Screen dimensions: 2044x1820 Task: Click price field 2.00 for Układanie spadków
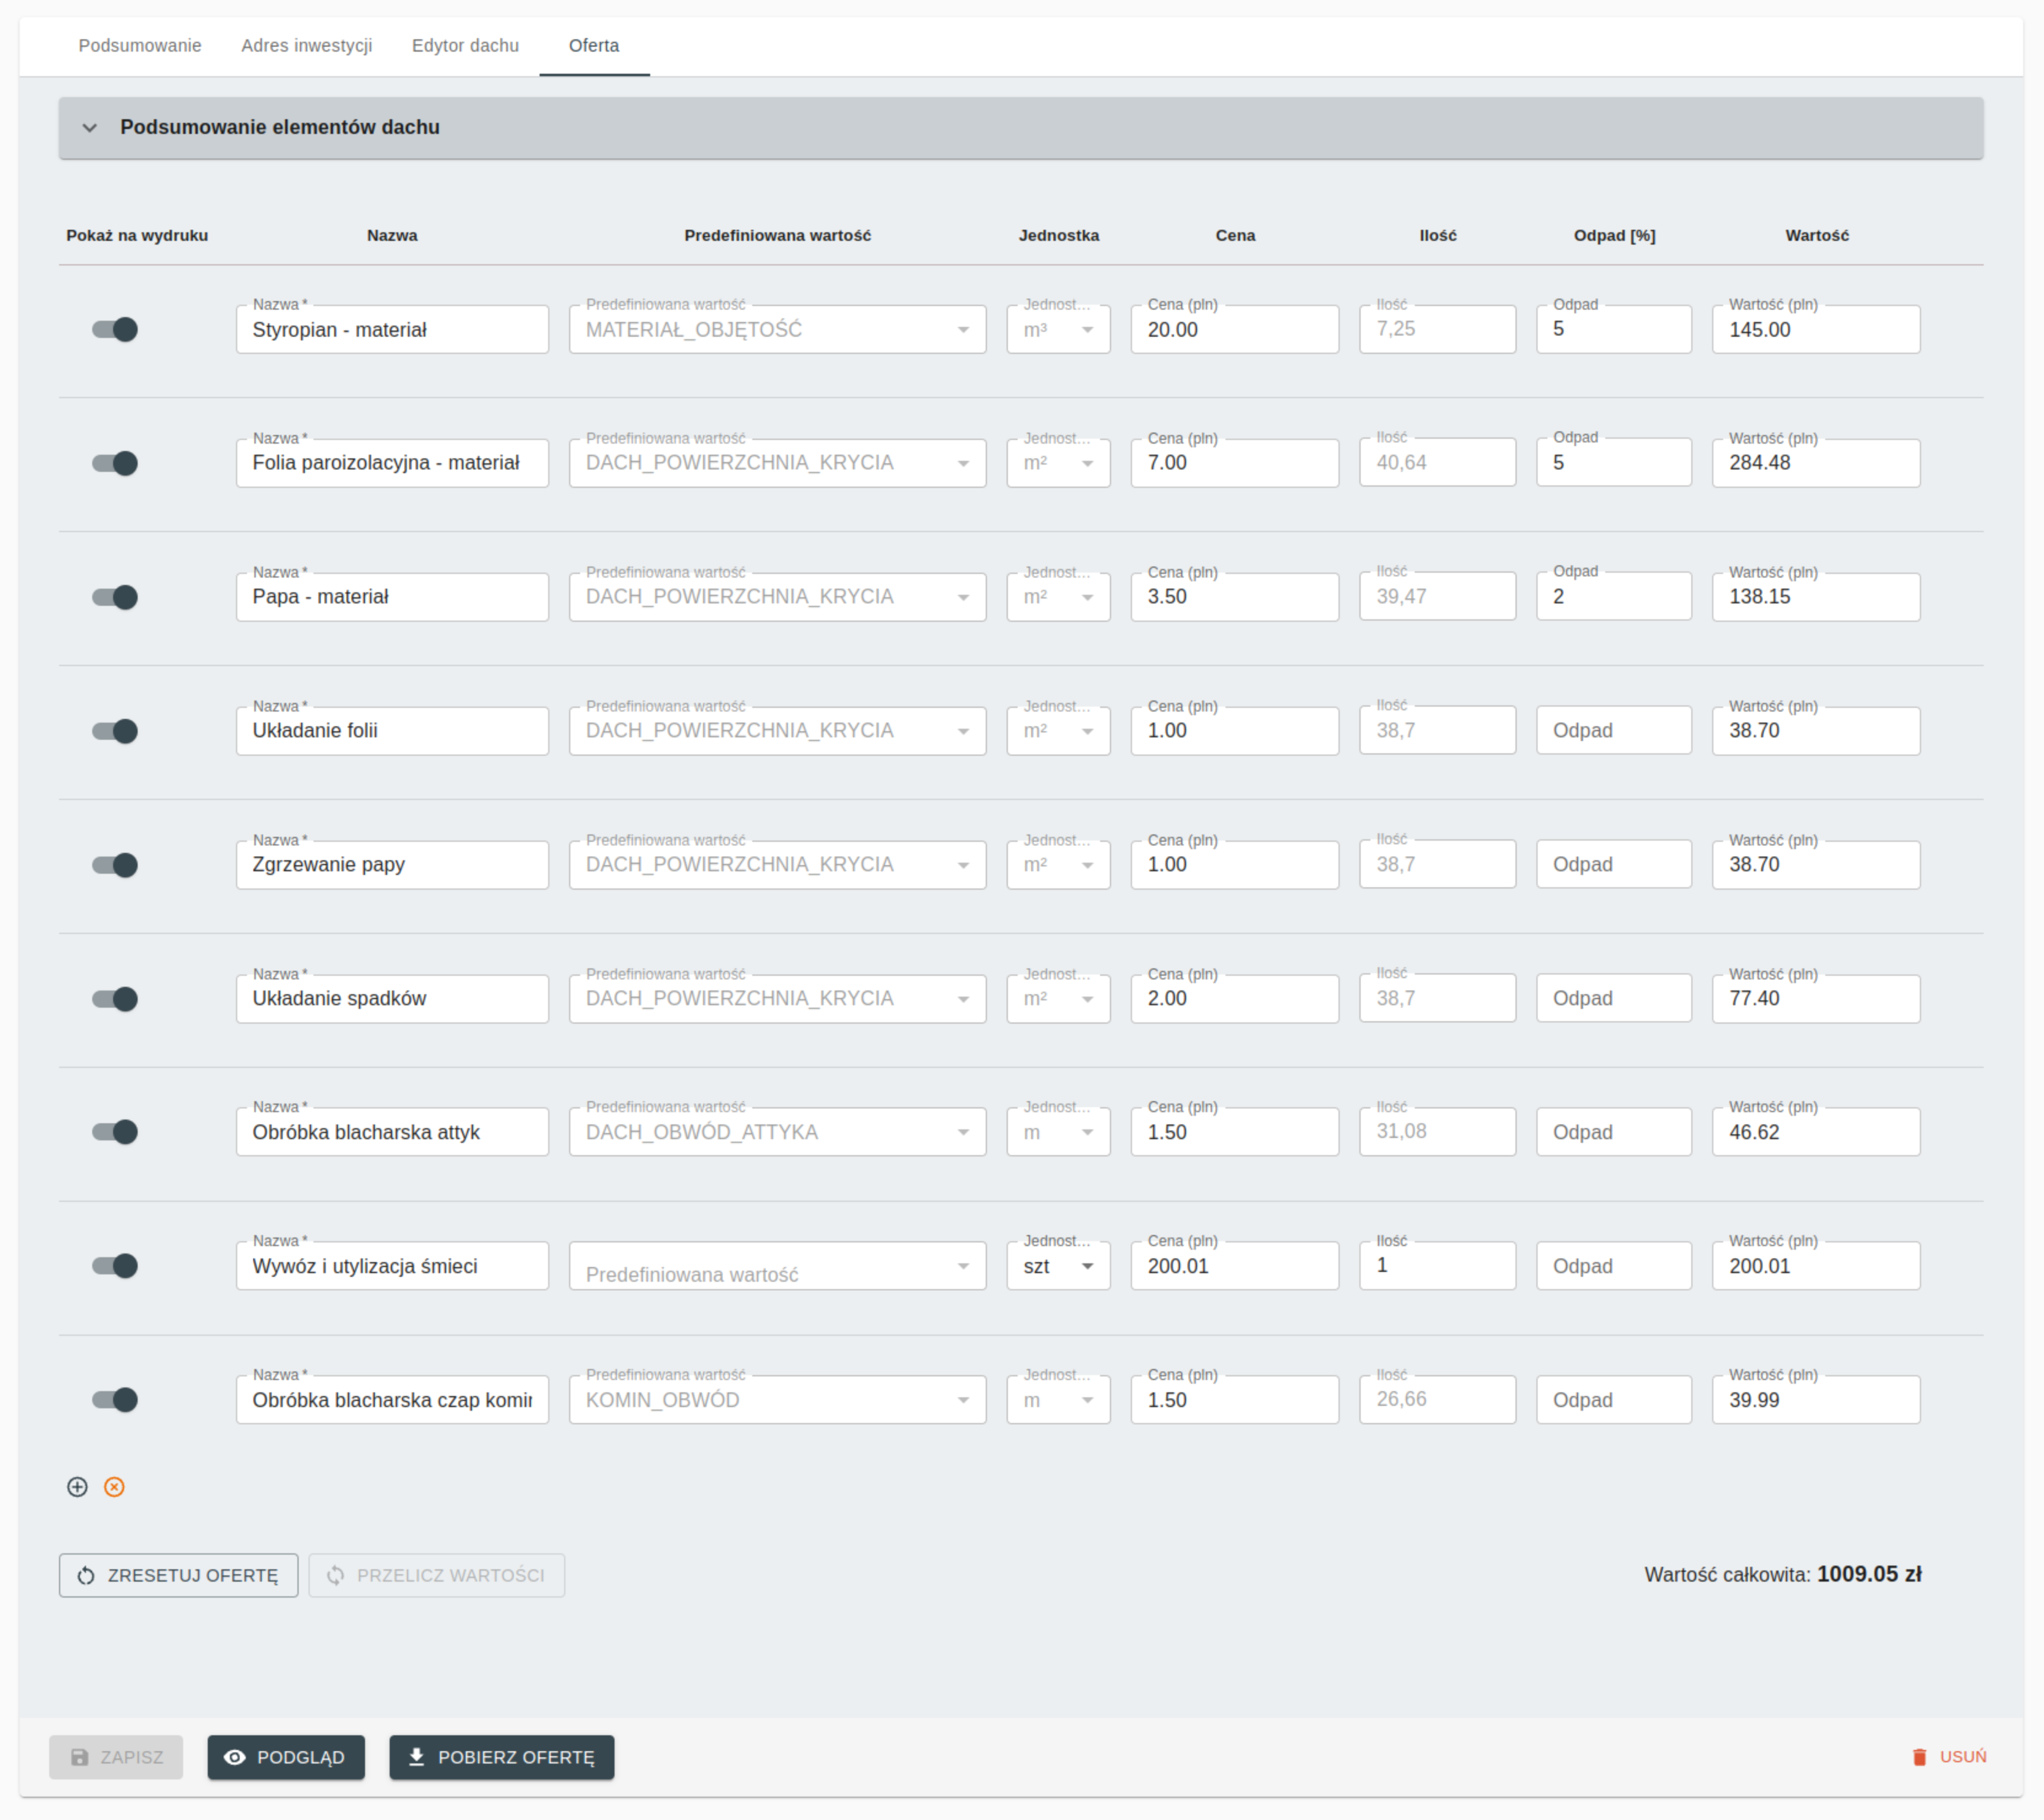(x=1234, y=999)
